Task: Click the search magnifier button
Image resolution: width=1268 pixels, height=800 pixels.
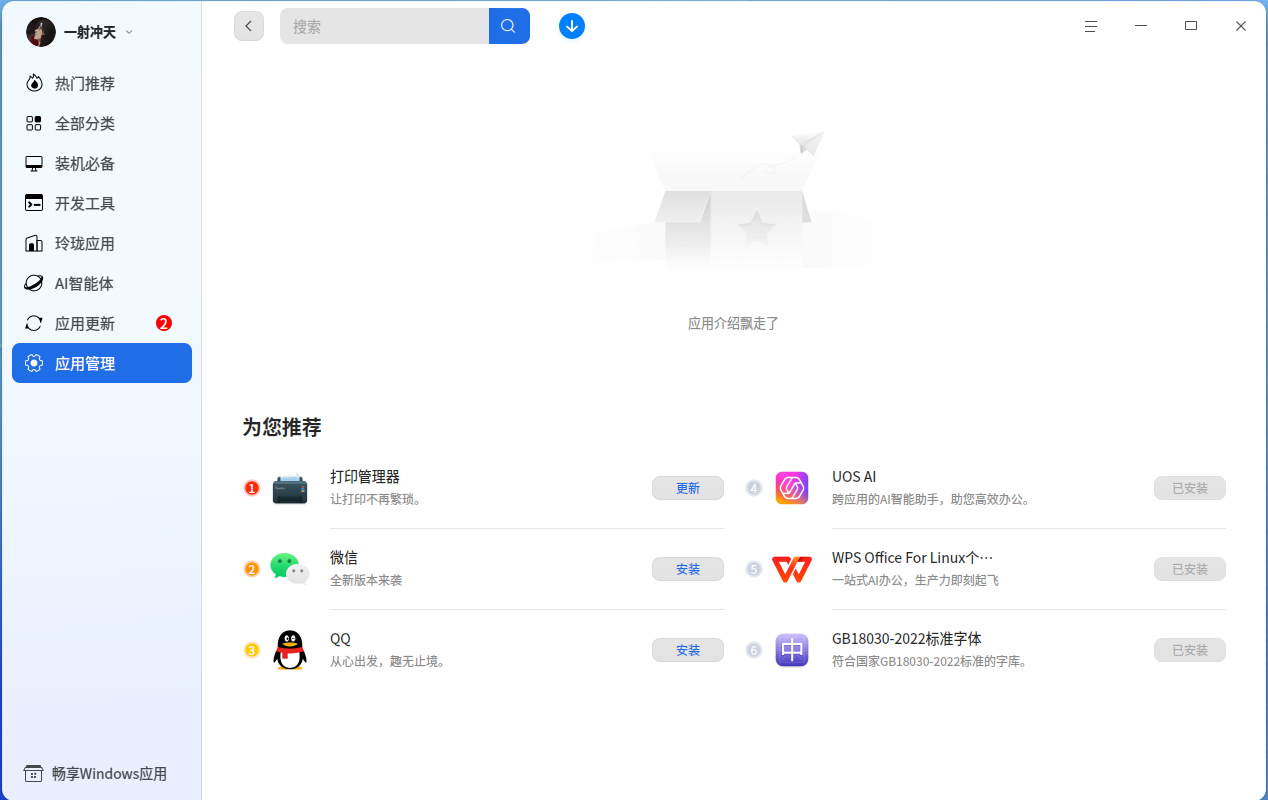Action: [508, 26]
